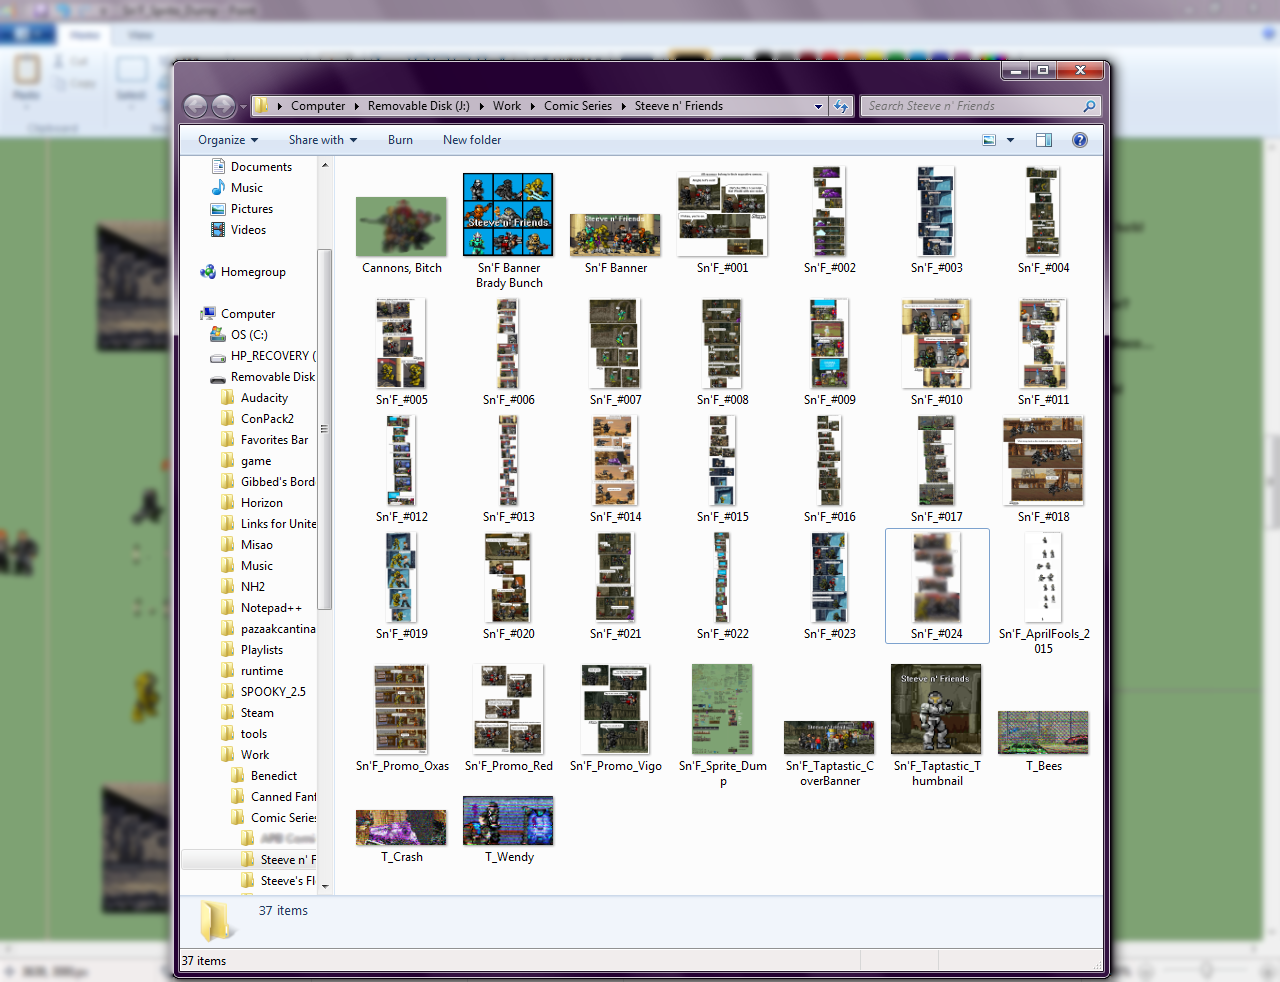Click Removable Disk (J:) in breadcrumb
This screenshot has height=982, width=1280.
pos(418,106)
